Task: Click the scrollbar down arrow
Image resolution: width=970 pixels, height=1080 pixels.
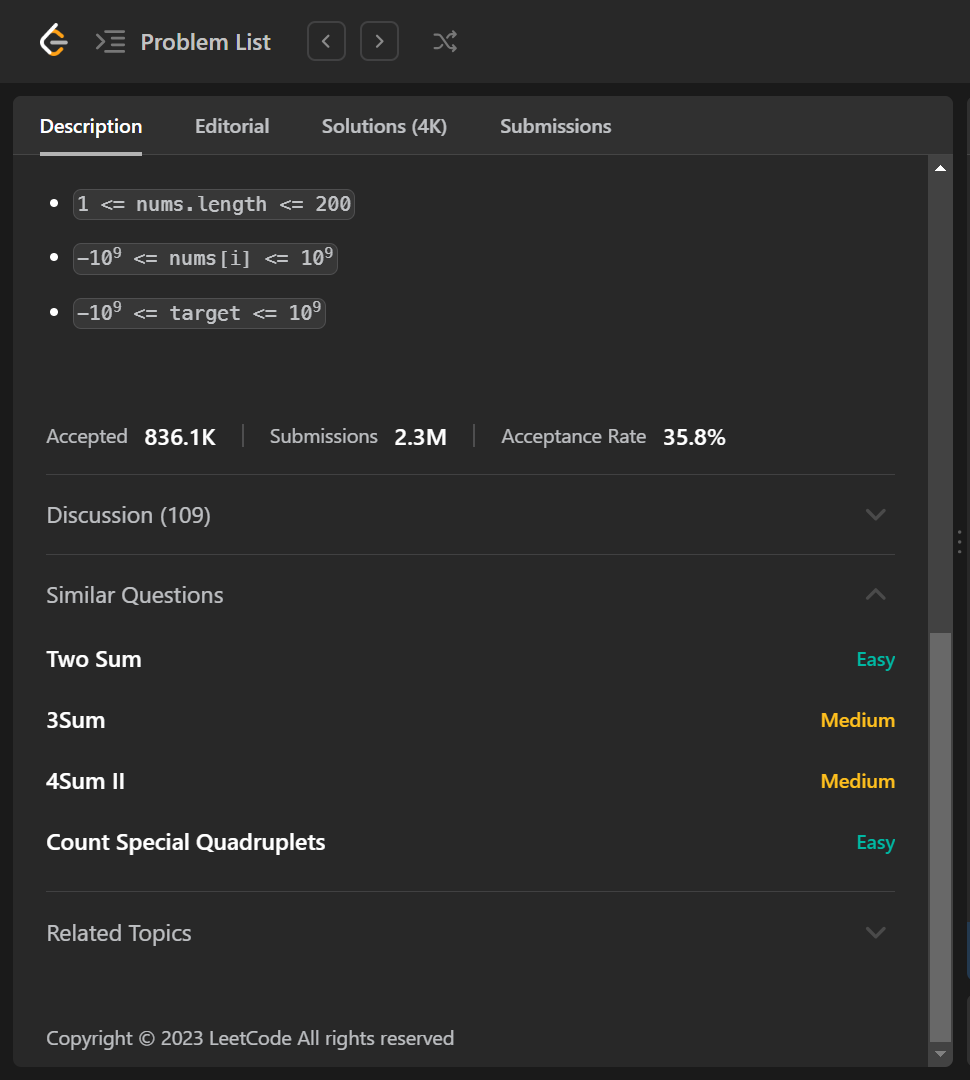Action: coord(940,1053)
